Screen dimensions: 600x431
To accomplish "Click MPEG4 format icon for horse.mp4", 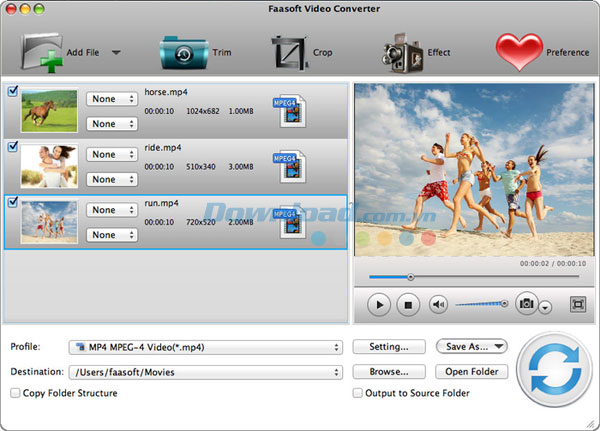I will coord(290,111).
